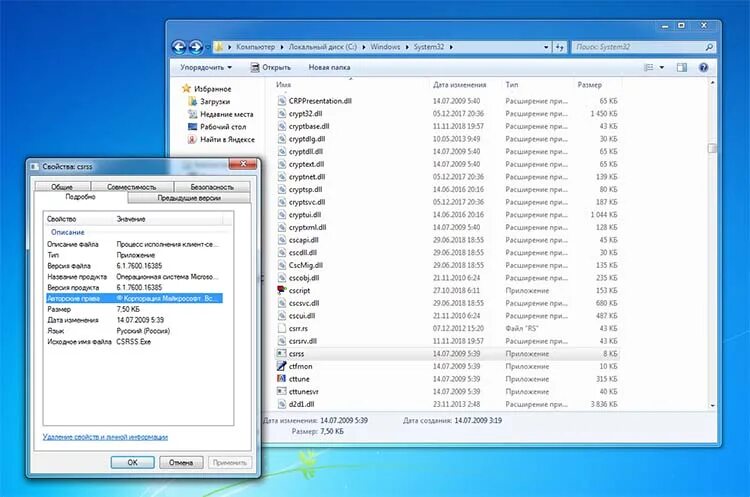The image size is (750, 497).
Task: Click the folder icon in address bar
Action: [x=219, y=47]
